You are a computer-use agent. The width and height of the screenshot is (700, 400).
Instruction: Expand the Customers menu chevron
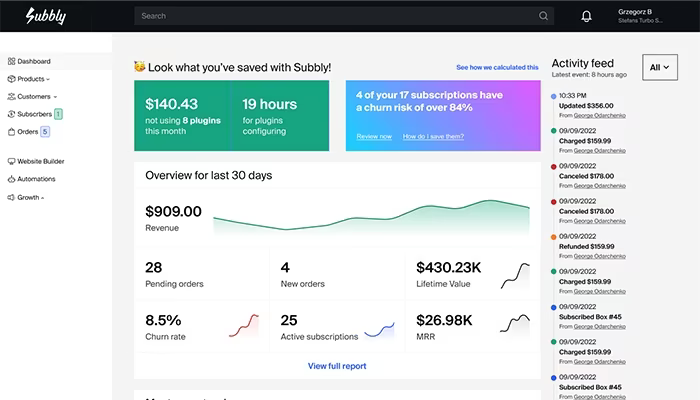point(55,97)
